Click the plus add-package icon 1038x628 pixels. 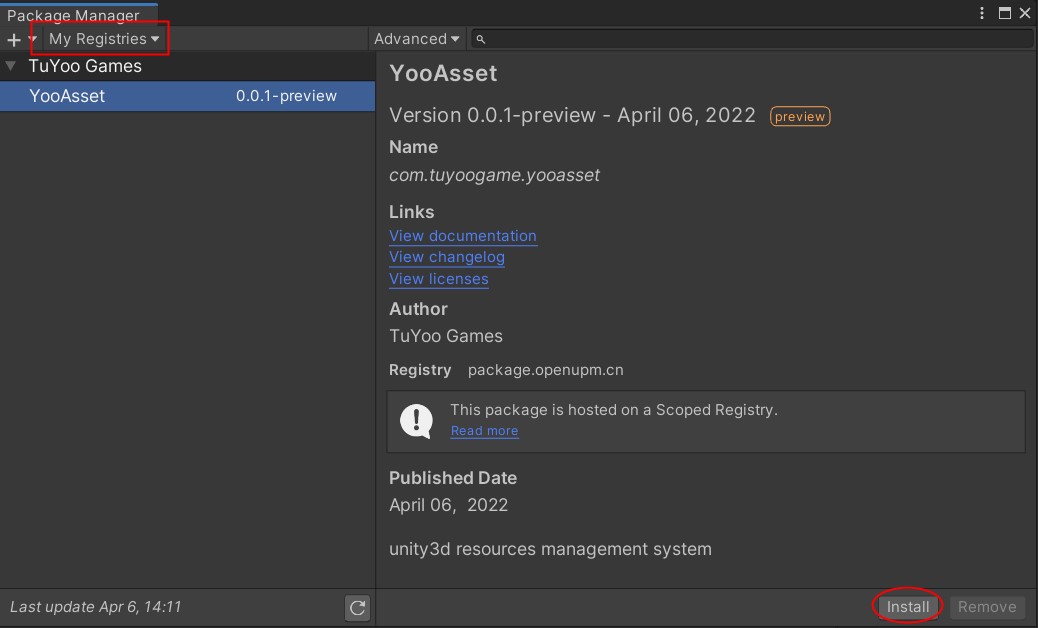[13, 40]
